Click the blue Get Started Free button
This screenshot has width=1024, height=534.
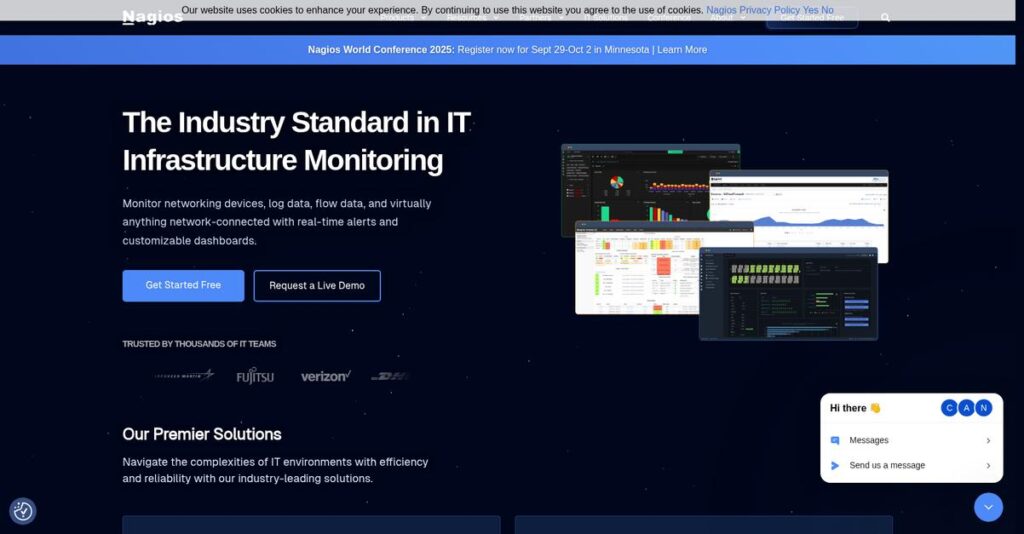(x=184, y=285)
